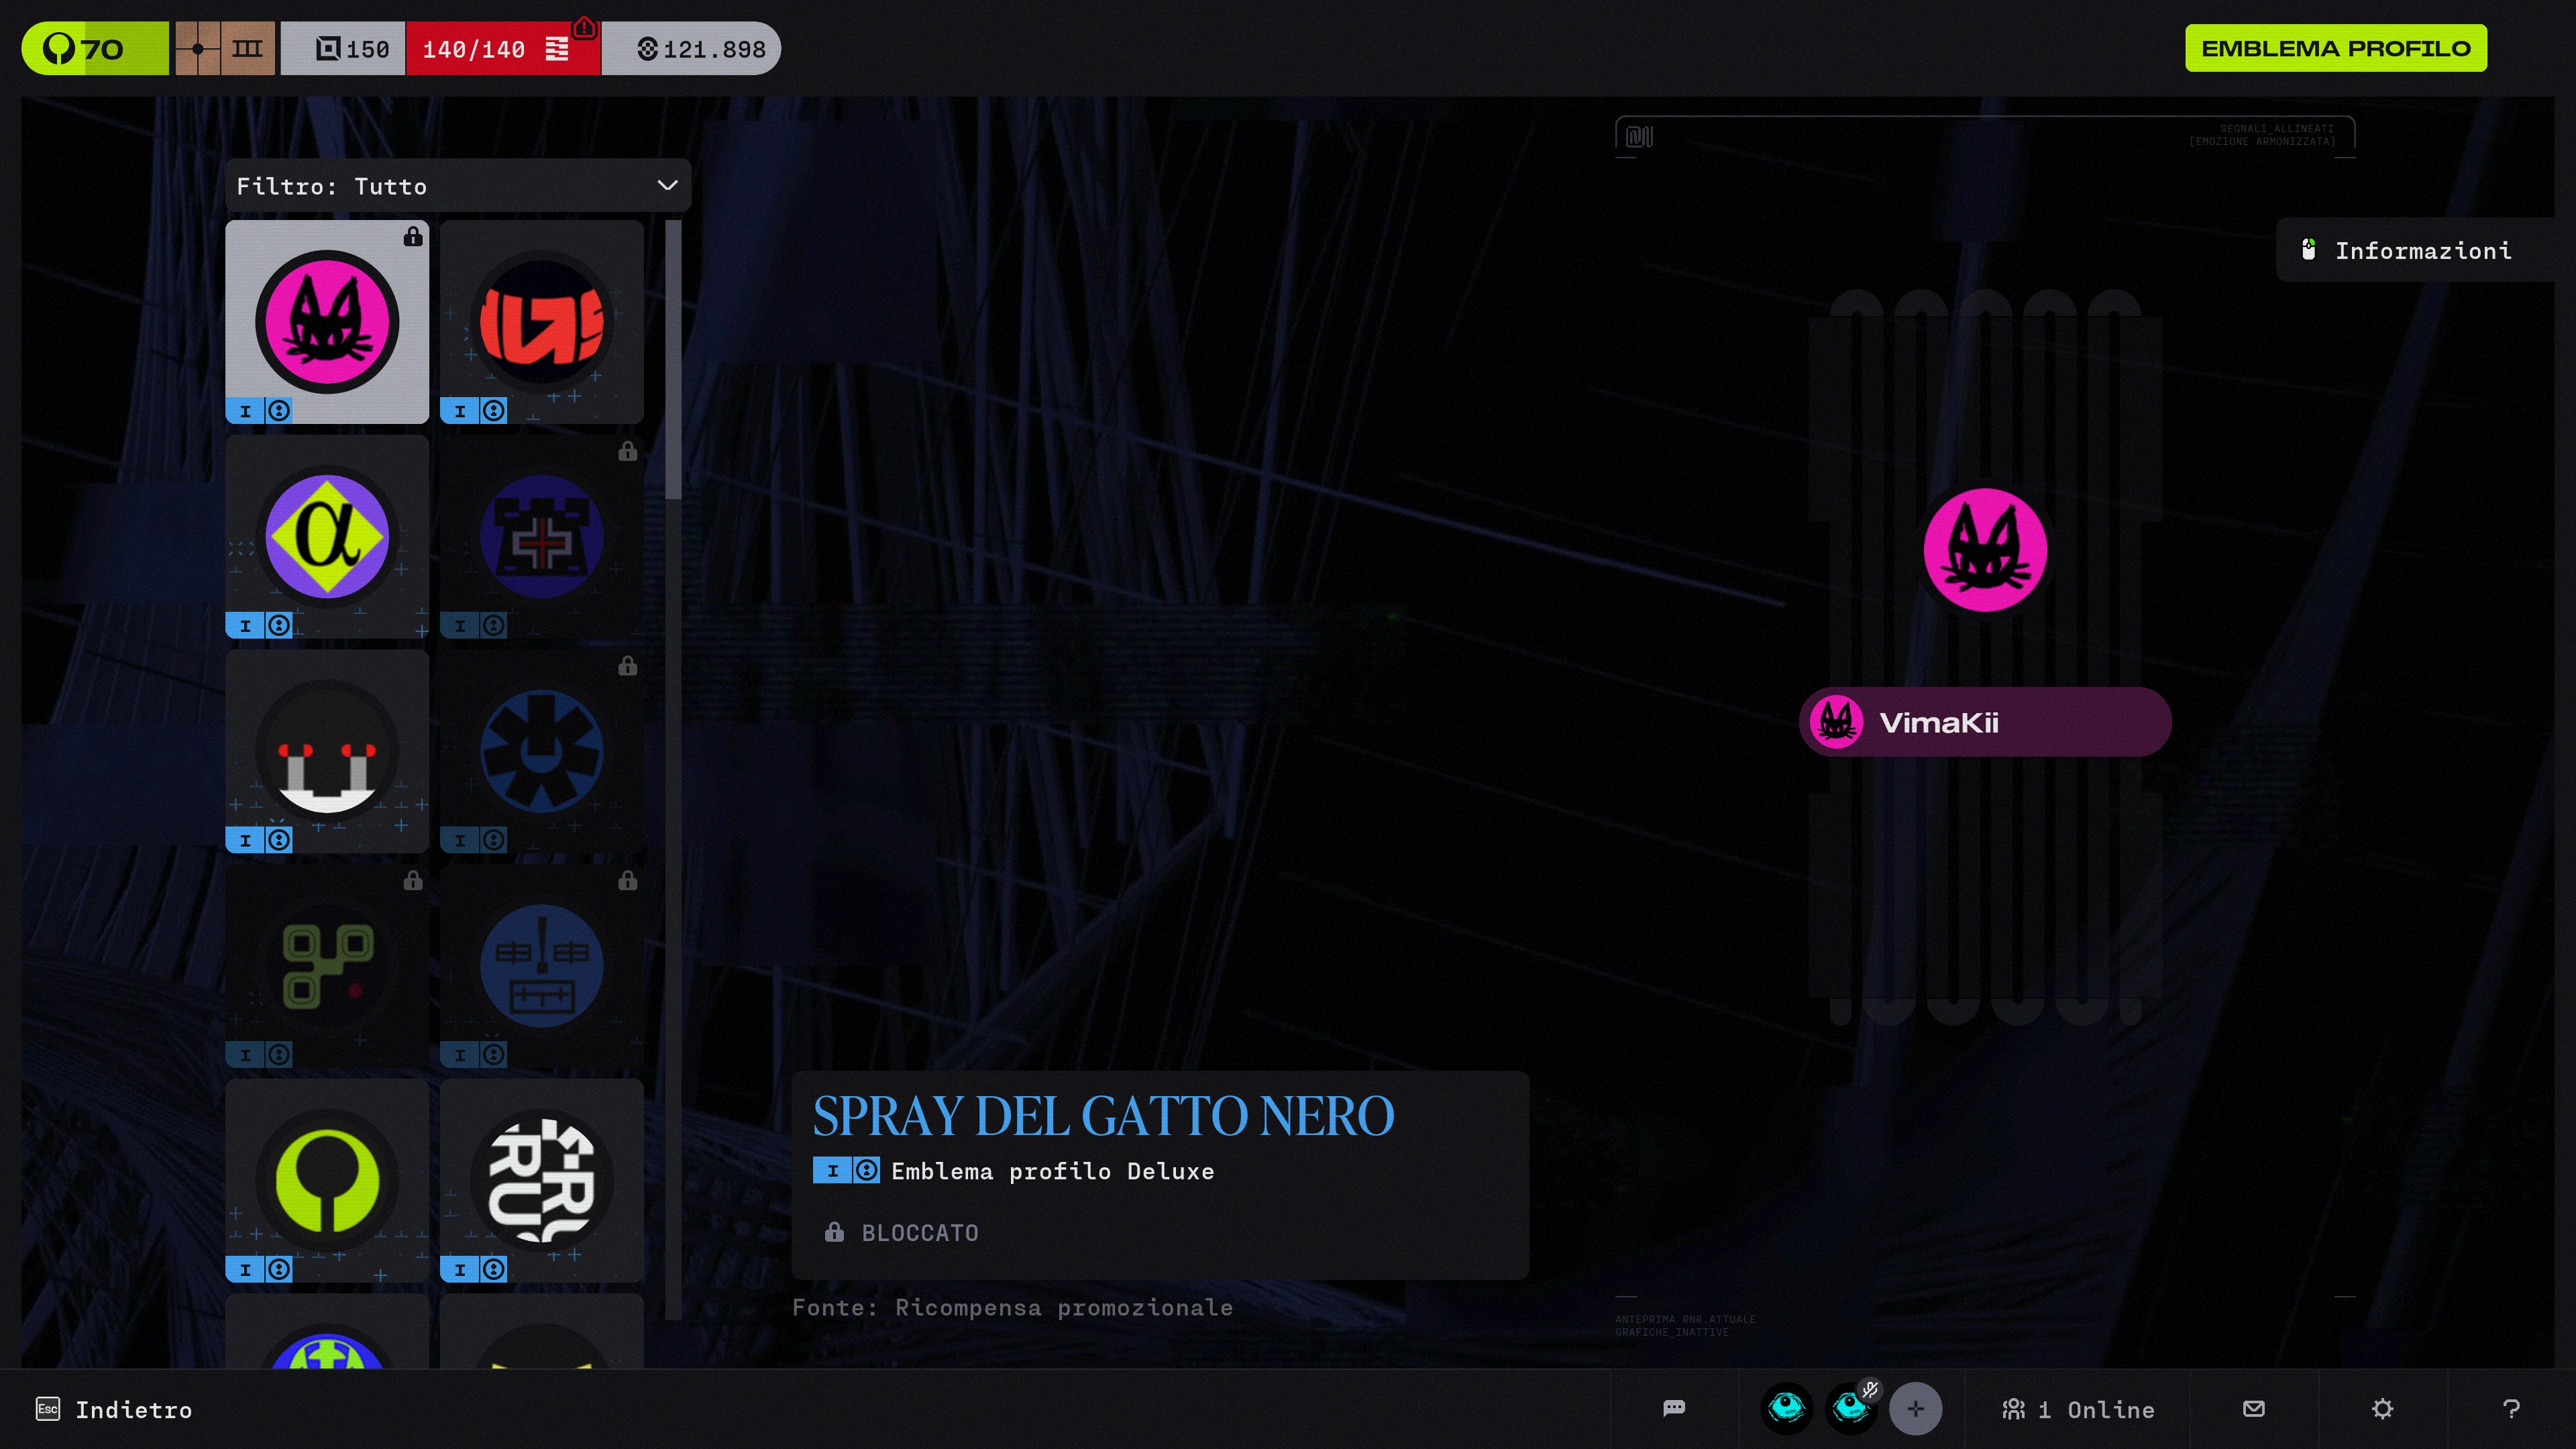Screen dimensions: 2576x1449
Task: Open the mail inbox envelope icon
Action: 2253,1408
